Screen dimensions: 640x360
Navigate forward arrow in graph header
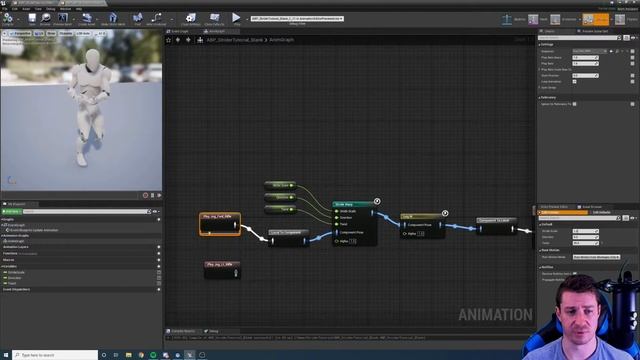188,40
